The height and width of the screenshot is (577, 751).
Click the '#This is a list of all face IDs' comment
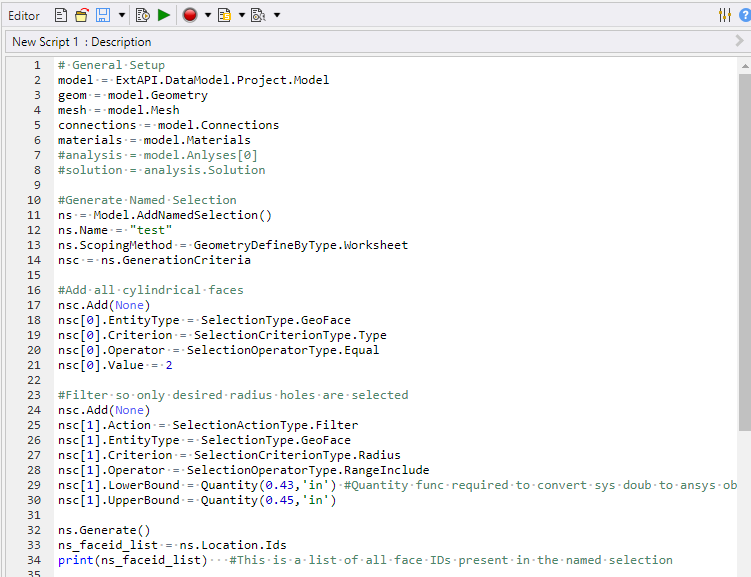451,560
